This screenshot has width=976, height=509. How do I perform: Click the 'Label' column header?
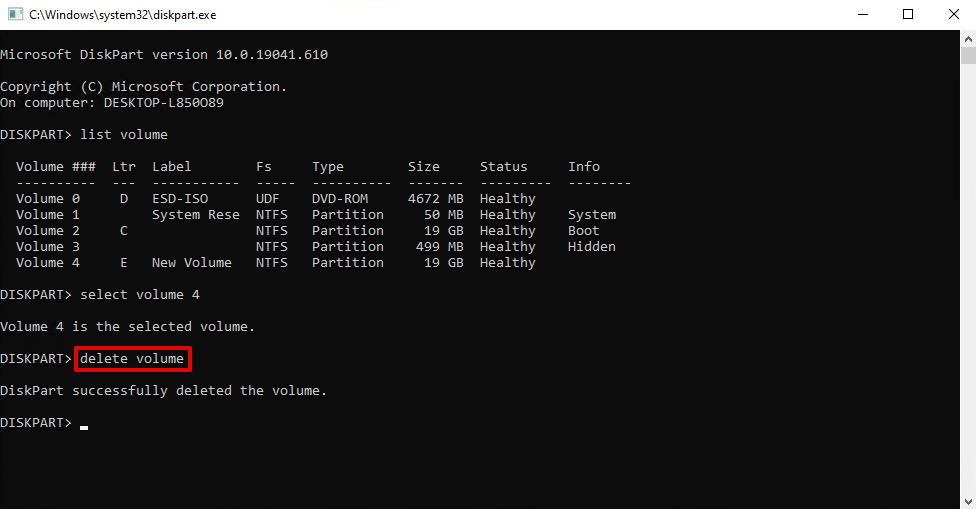coord(172,167)
